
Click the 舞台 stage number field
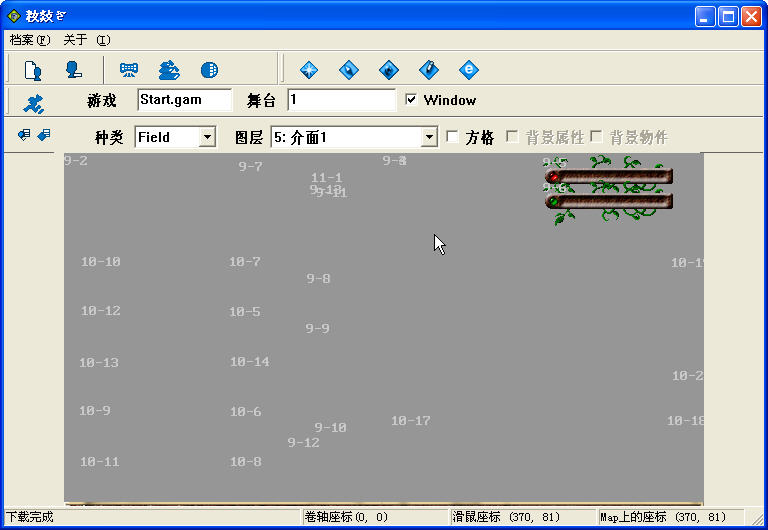point(341,100)
